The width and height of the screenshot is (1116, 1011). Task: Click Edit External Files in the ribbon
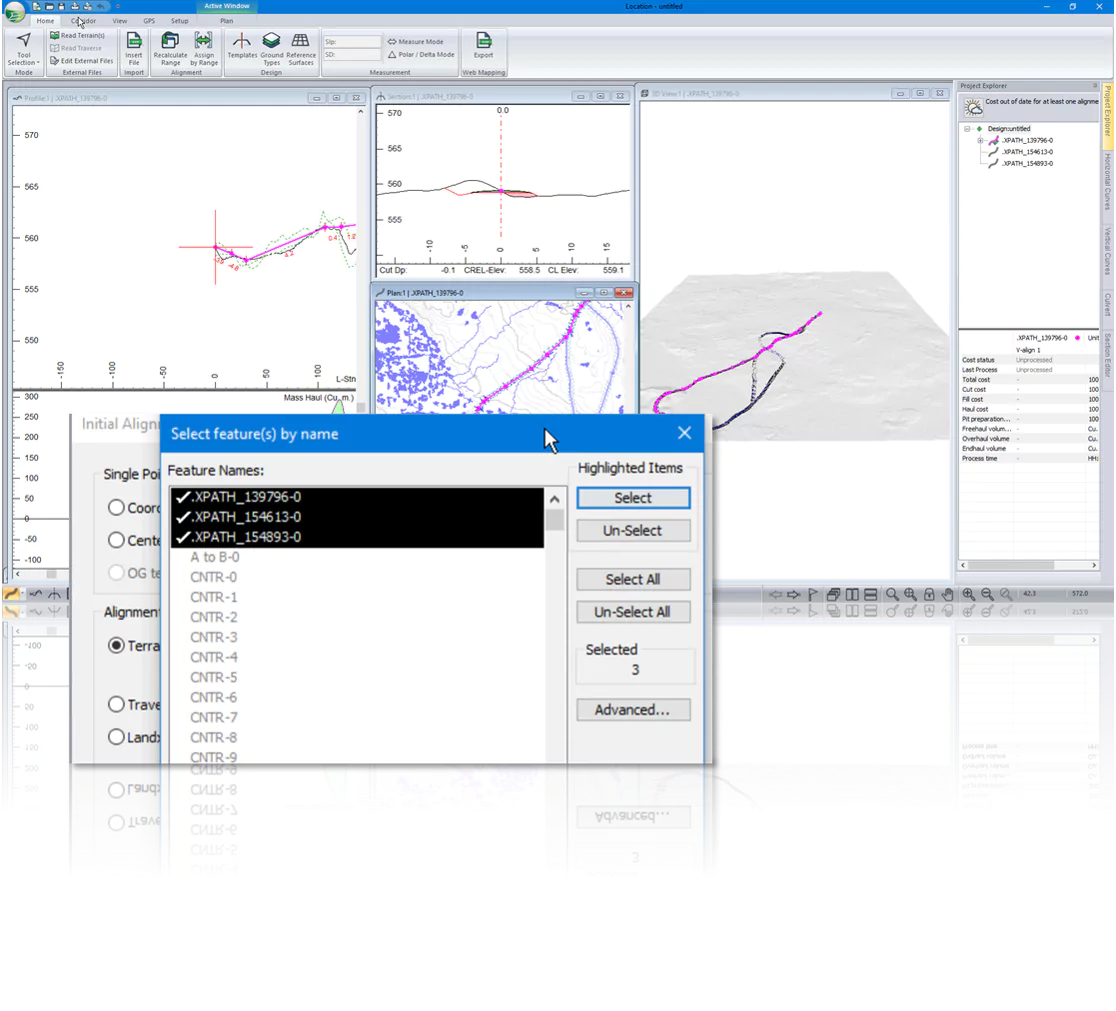(82, 61)
